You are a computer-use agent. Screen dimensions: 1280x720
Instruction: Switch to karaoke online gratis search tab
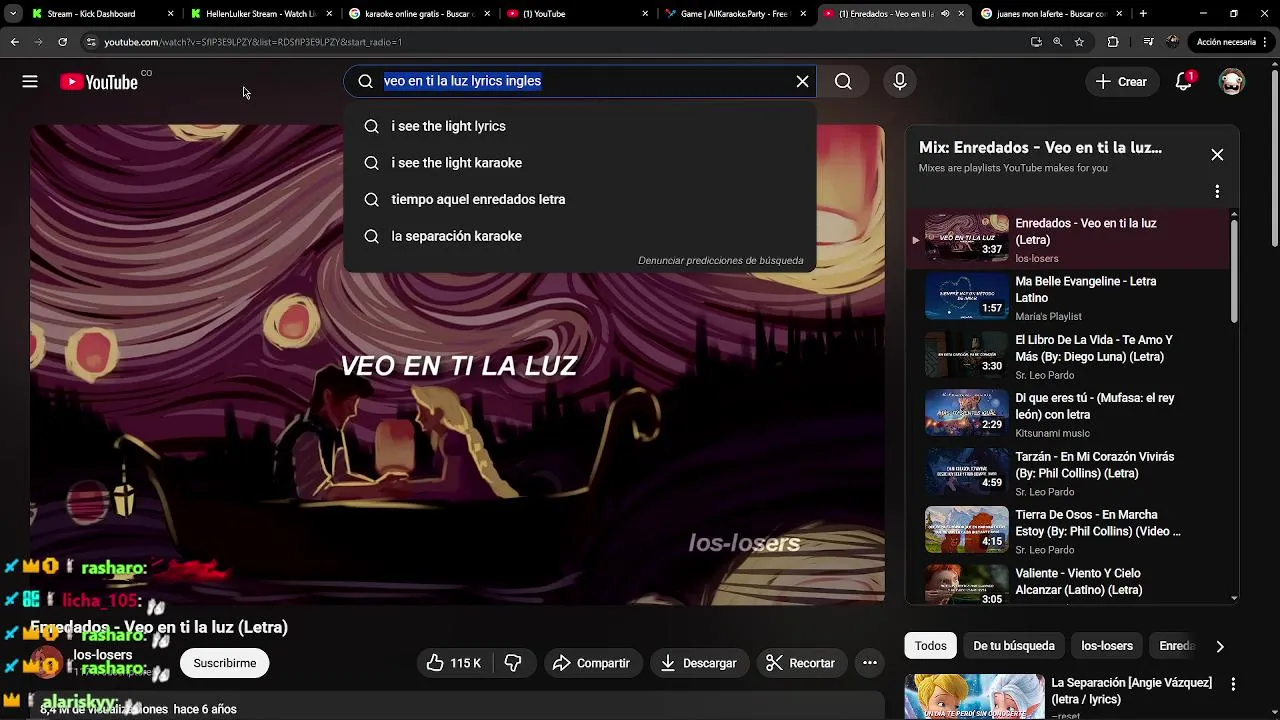pos(418,14)
